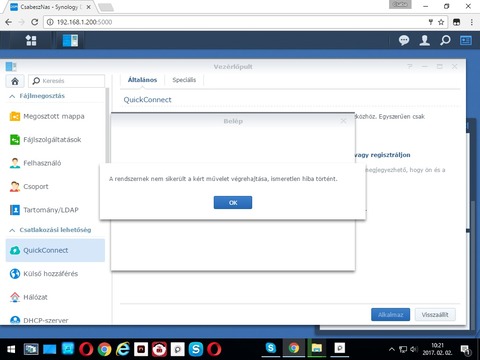Click the 'vagy regisztráljon' link
Viewport: 480px width, 360px height.
click(x=382, y=155)
